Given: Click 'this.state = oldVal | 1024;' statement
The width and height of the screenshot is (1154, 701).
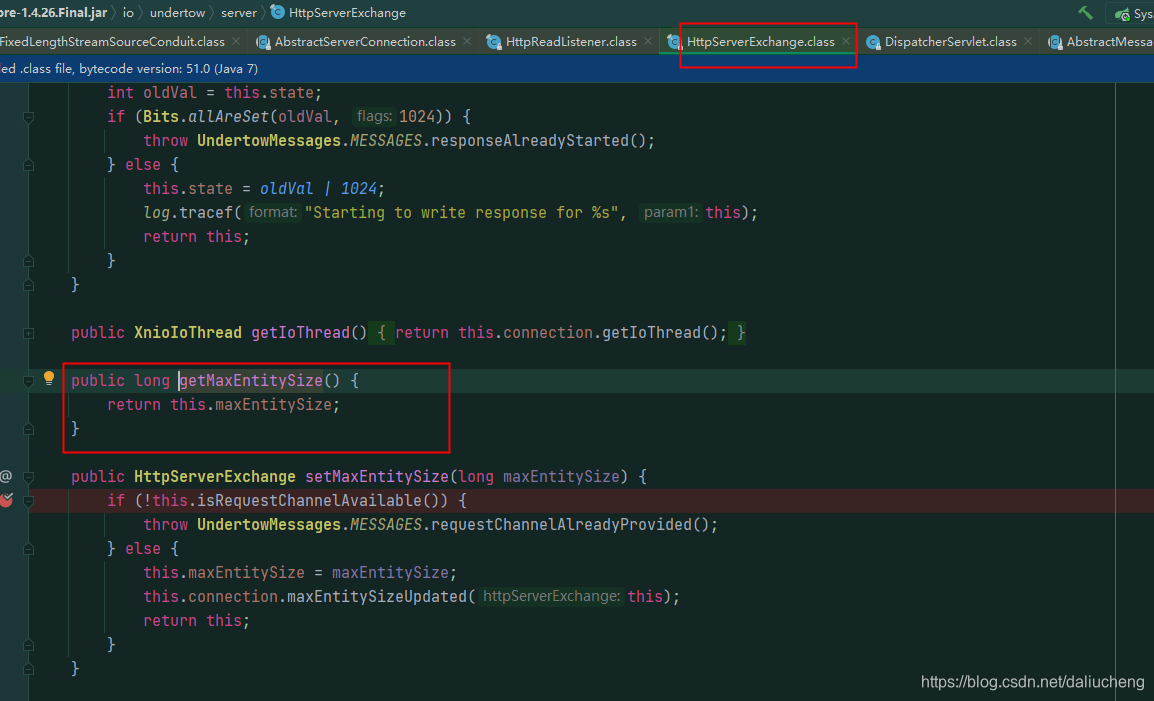Looking at the screenshot, I should [x=264, y=189].
